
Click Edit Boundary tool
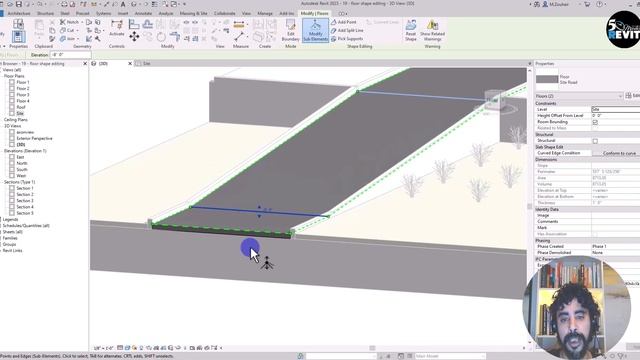point(290,30)
